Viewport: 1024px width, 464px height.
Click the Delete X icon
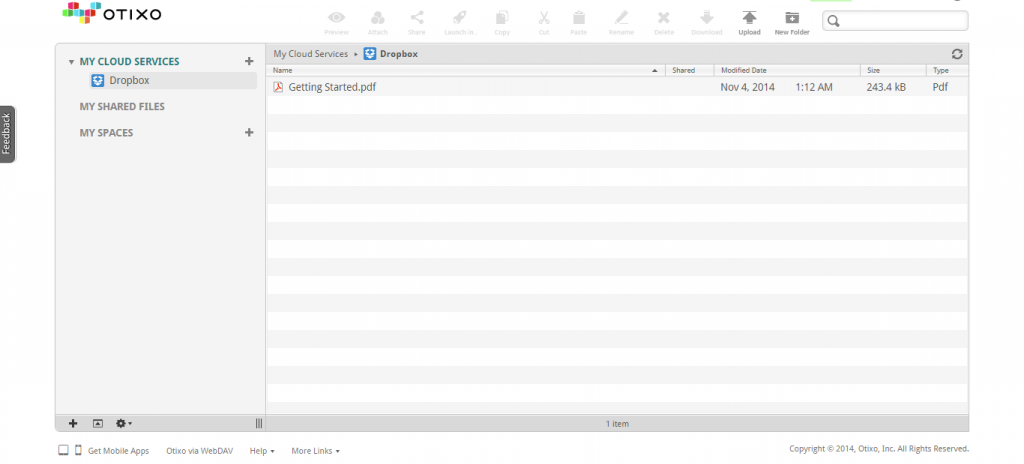point(664,18)
